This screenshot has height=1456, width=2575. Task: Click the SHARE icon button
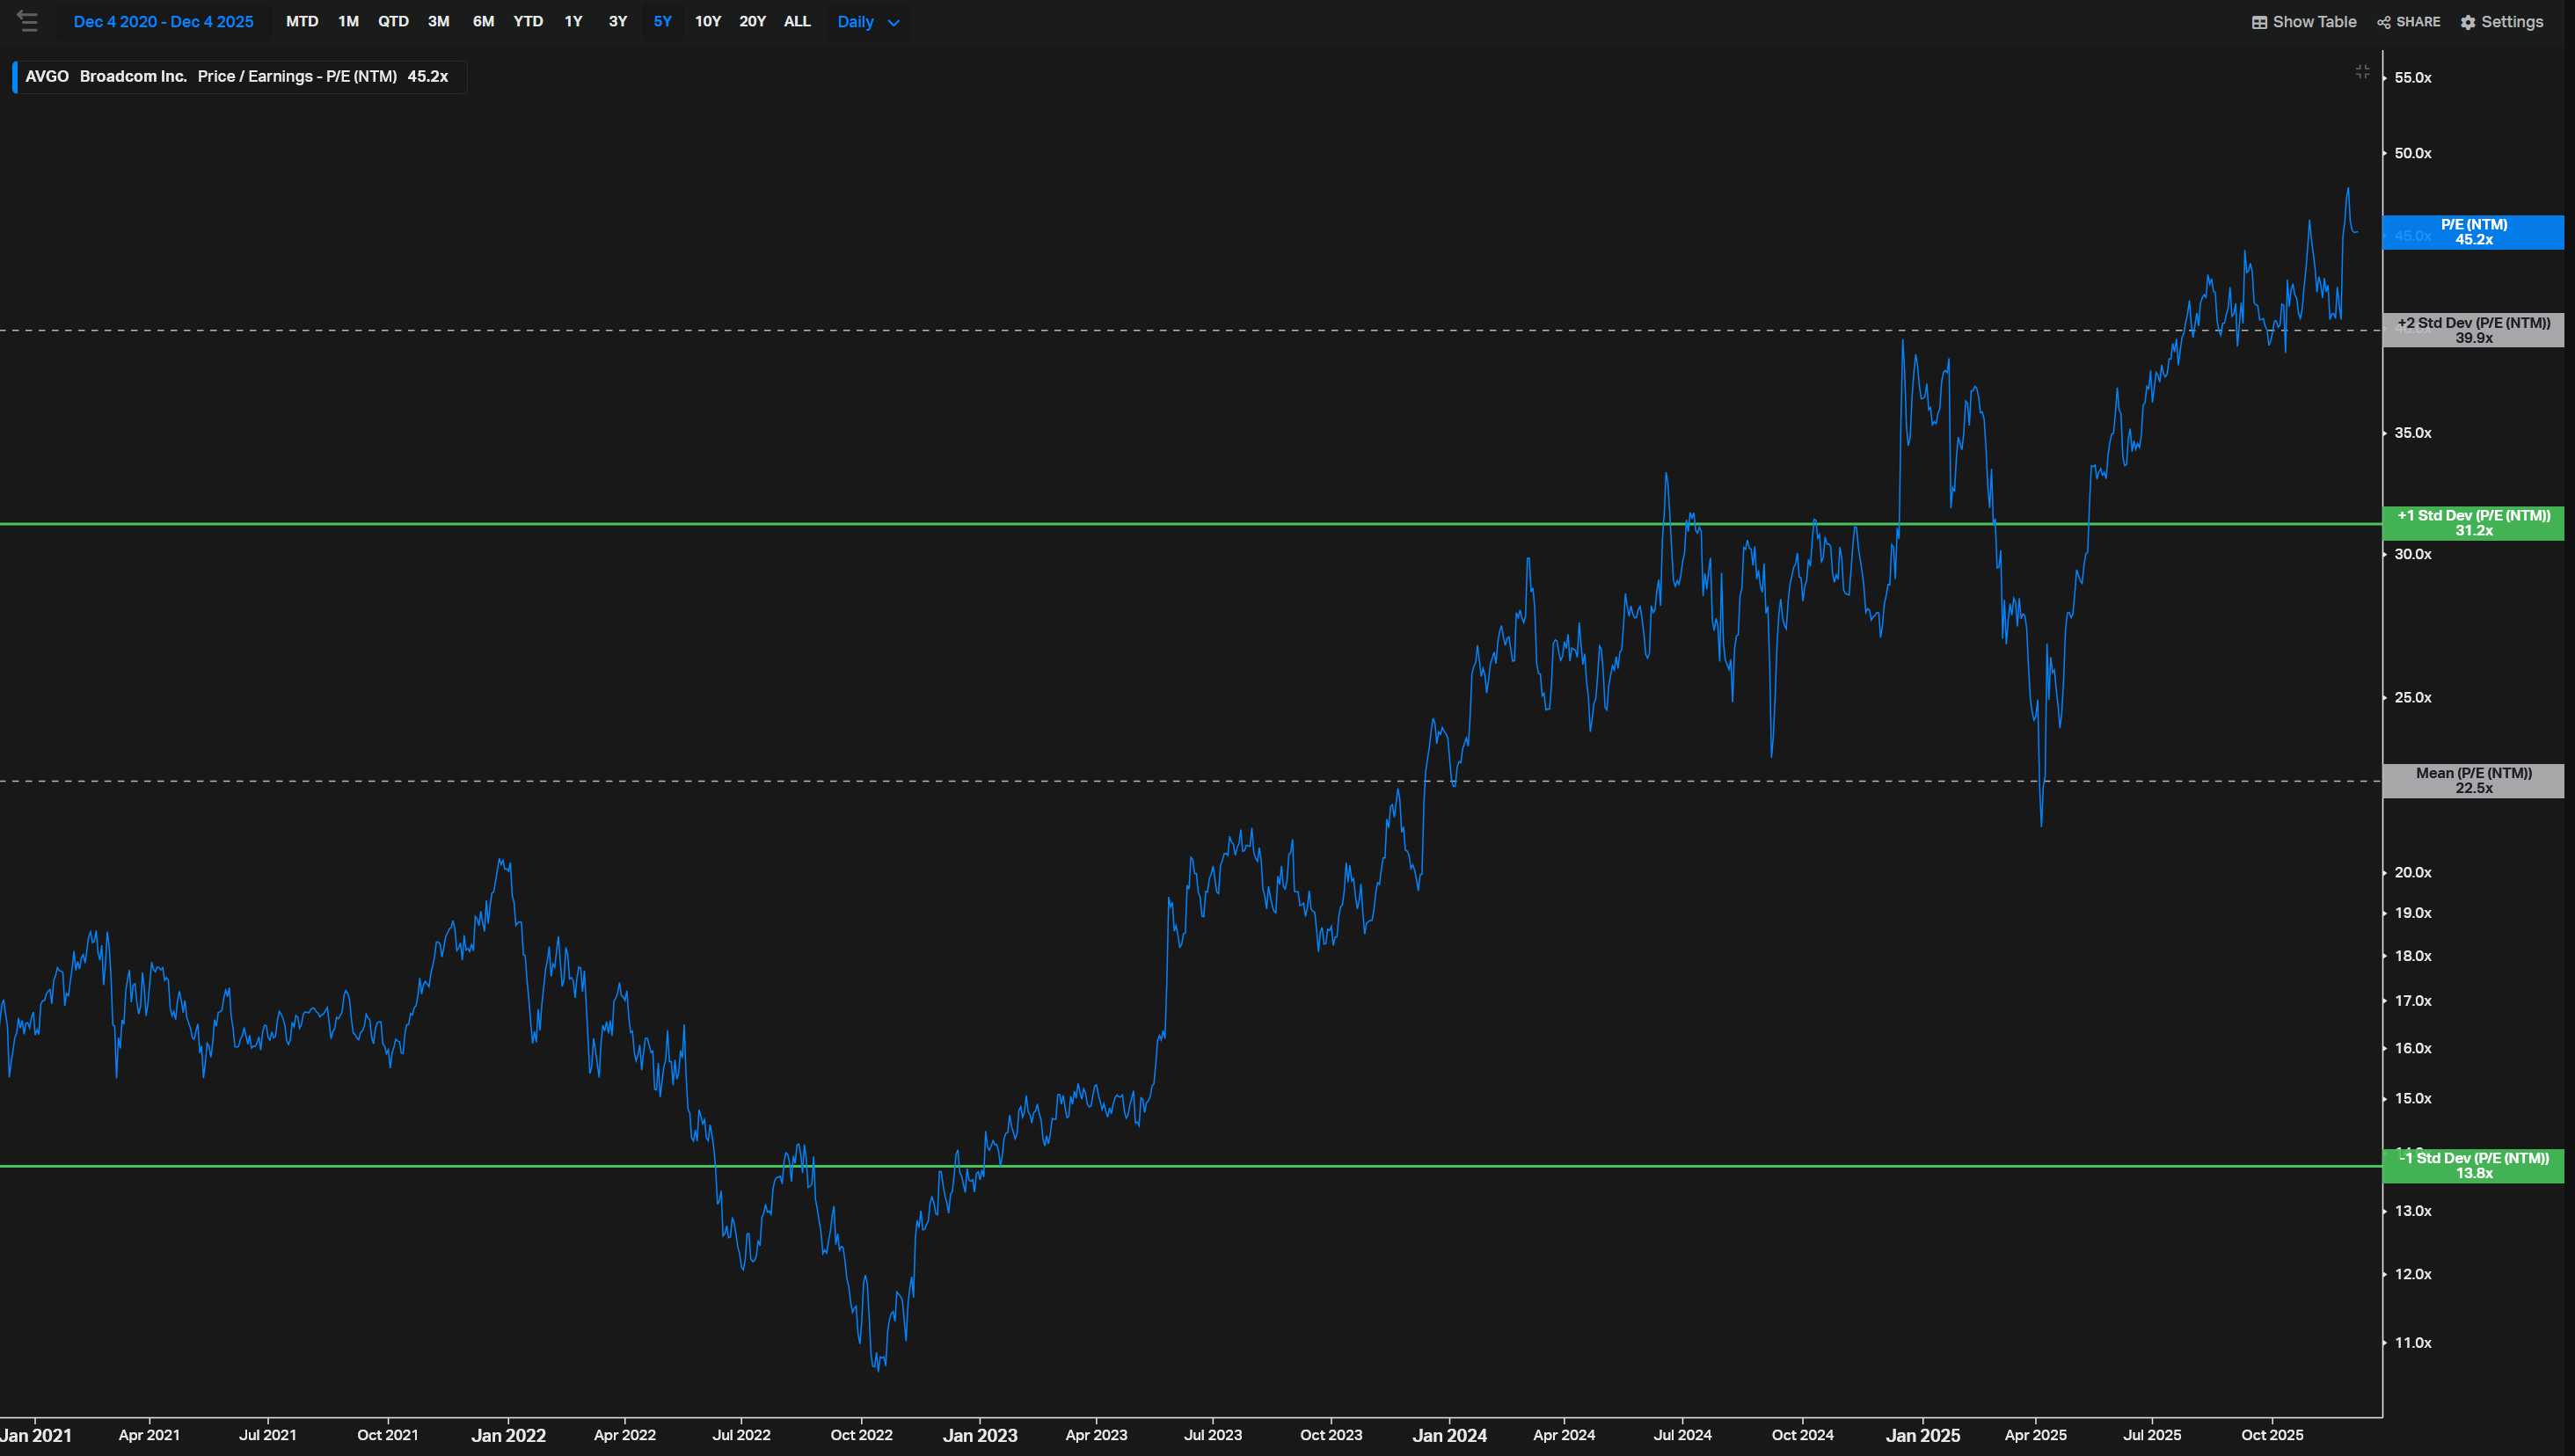pyautogui.click(x=2384, y=22)
